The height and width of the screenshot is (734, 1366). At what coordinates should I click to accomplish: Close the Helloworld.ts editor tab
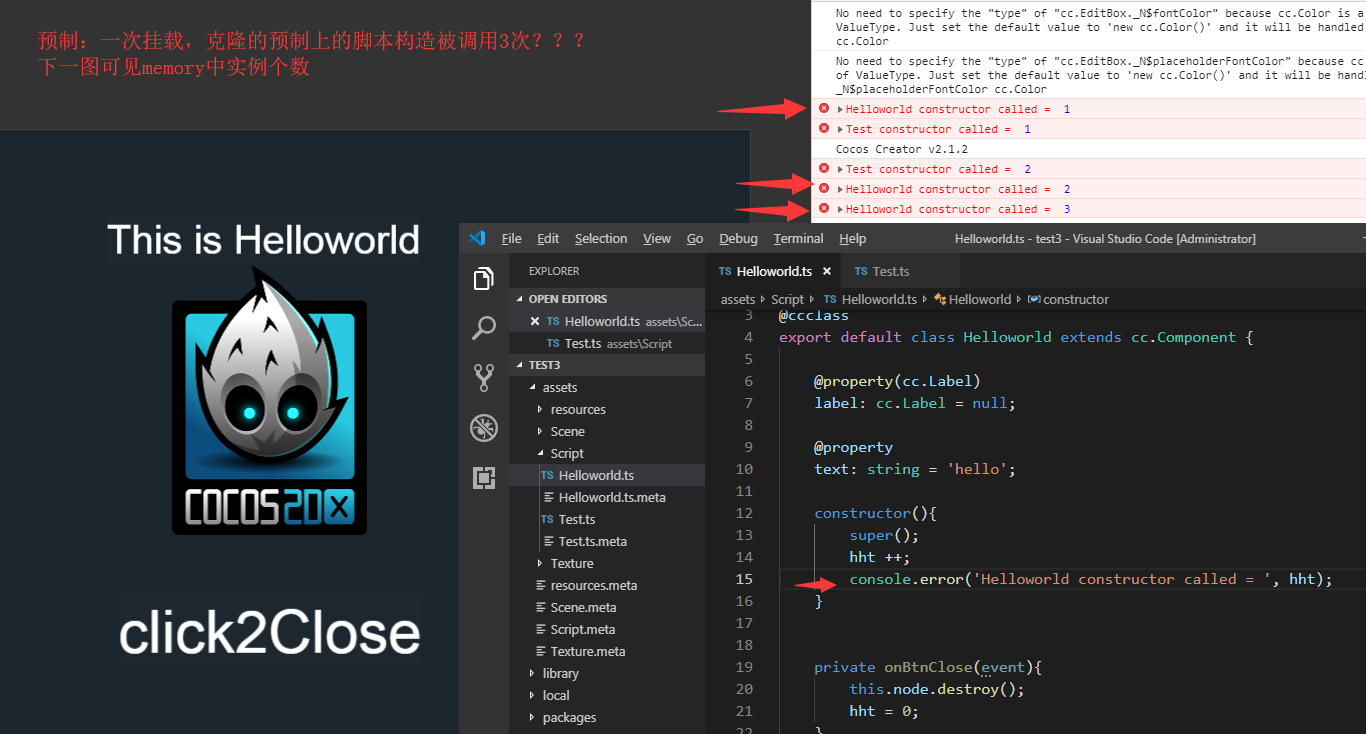tap(827, 271)
